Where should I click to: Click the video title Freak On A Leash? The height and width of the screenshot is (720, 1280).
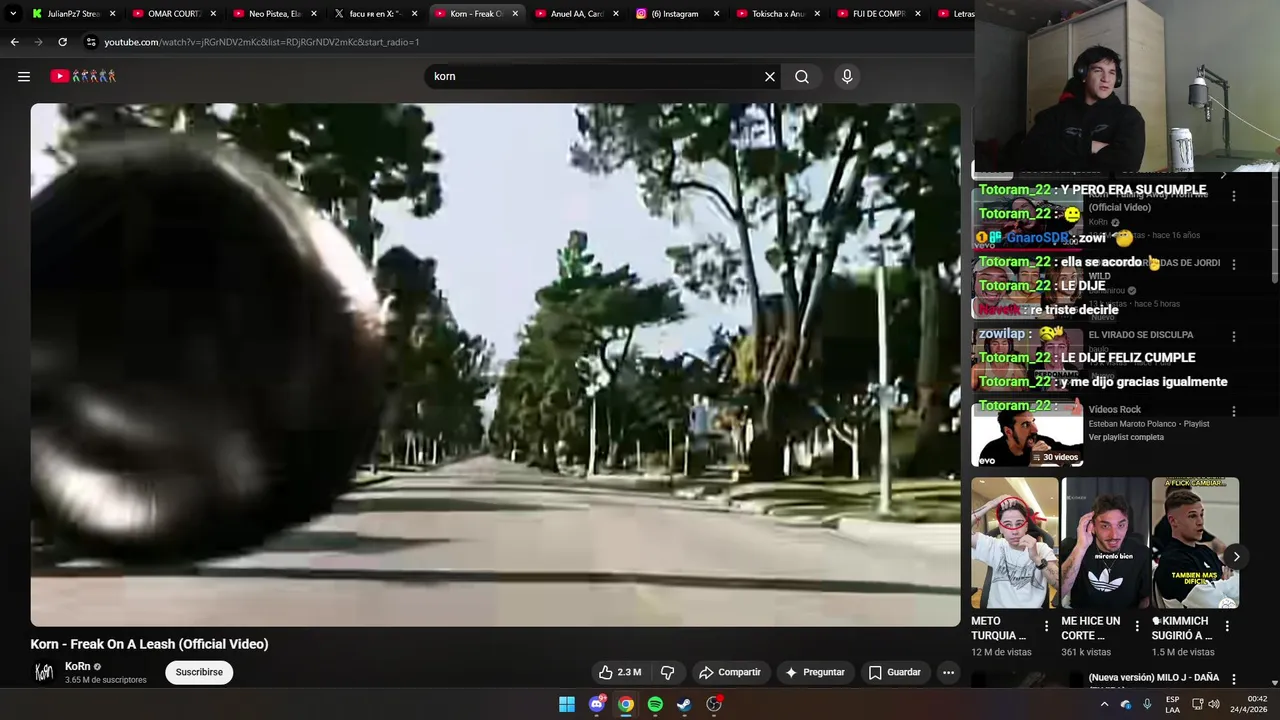(149, 644)
